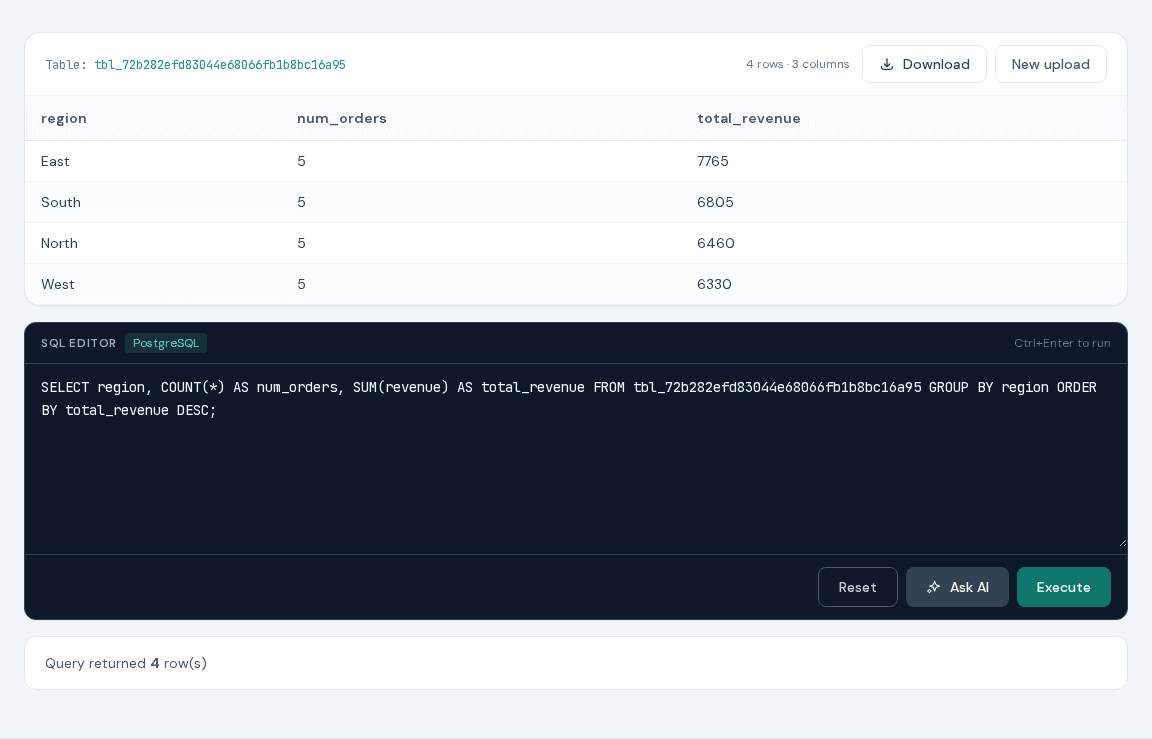Click inside the SQL query text area

pos(575,458)
